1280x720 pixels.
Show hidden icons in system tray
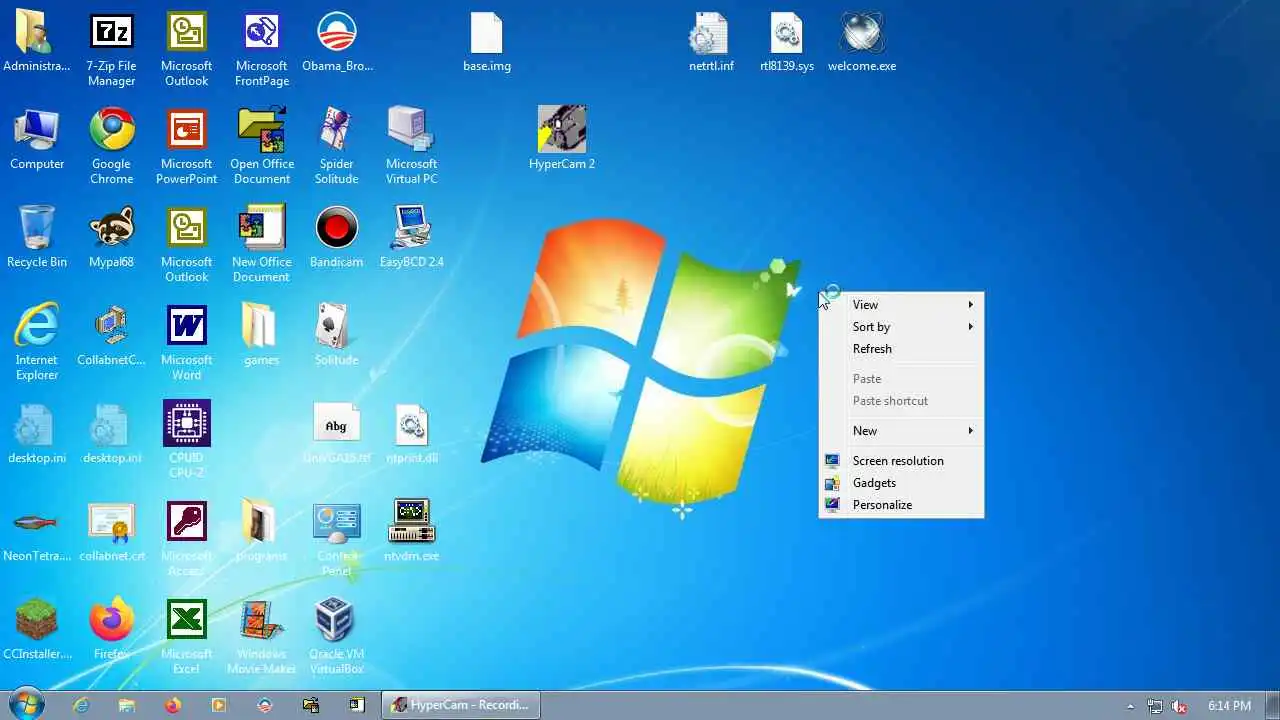(1131, 706)
